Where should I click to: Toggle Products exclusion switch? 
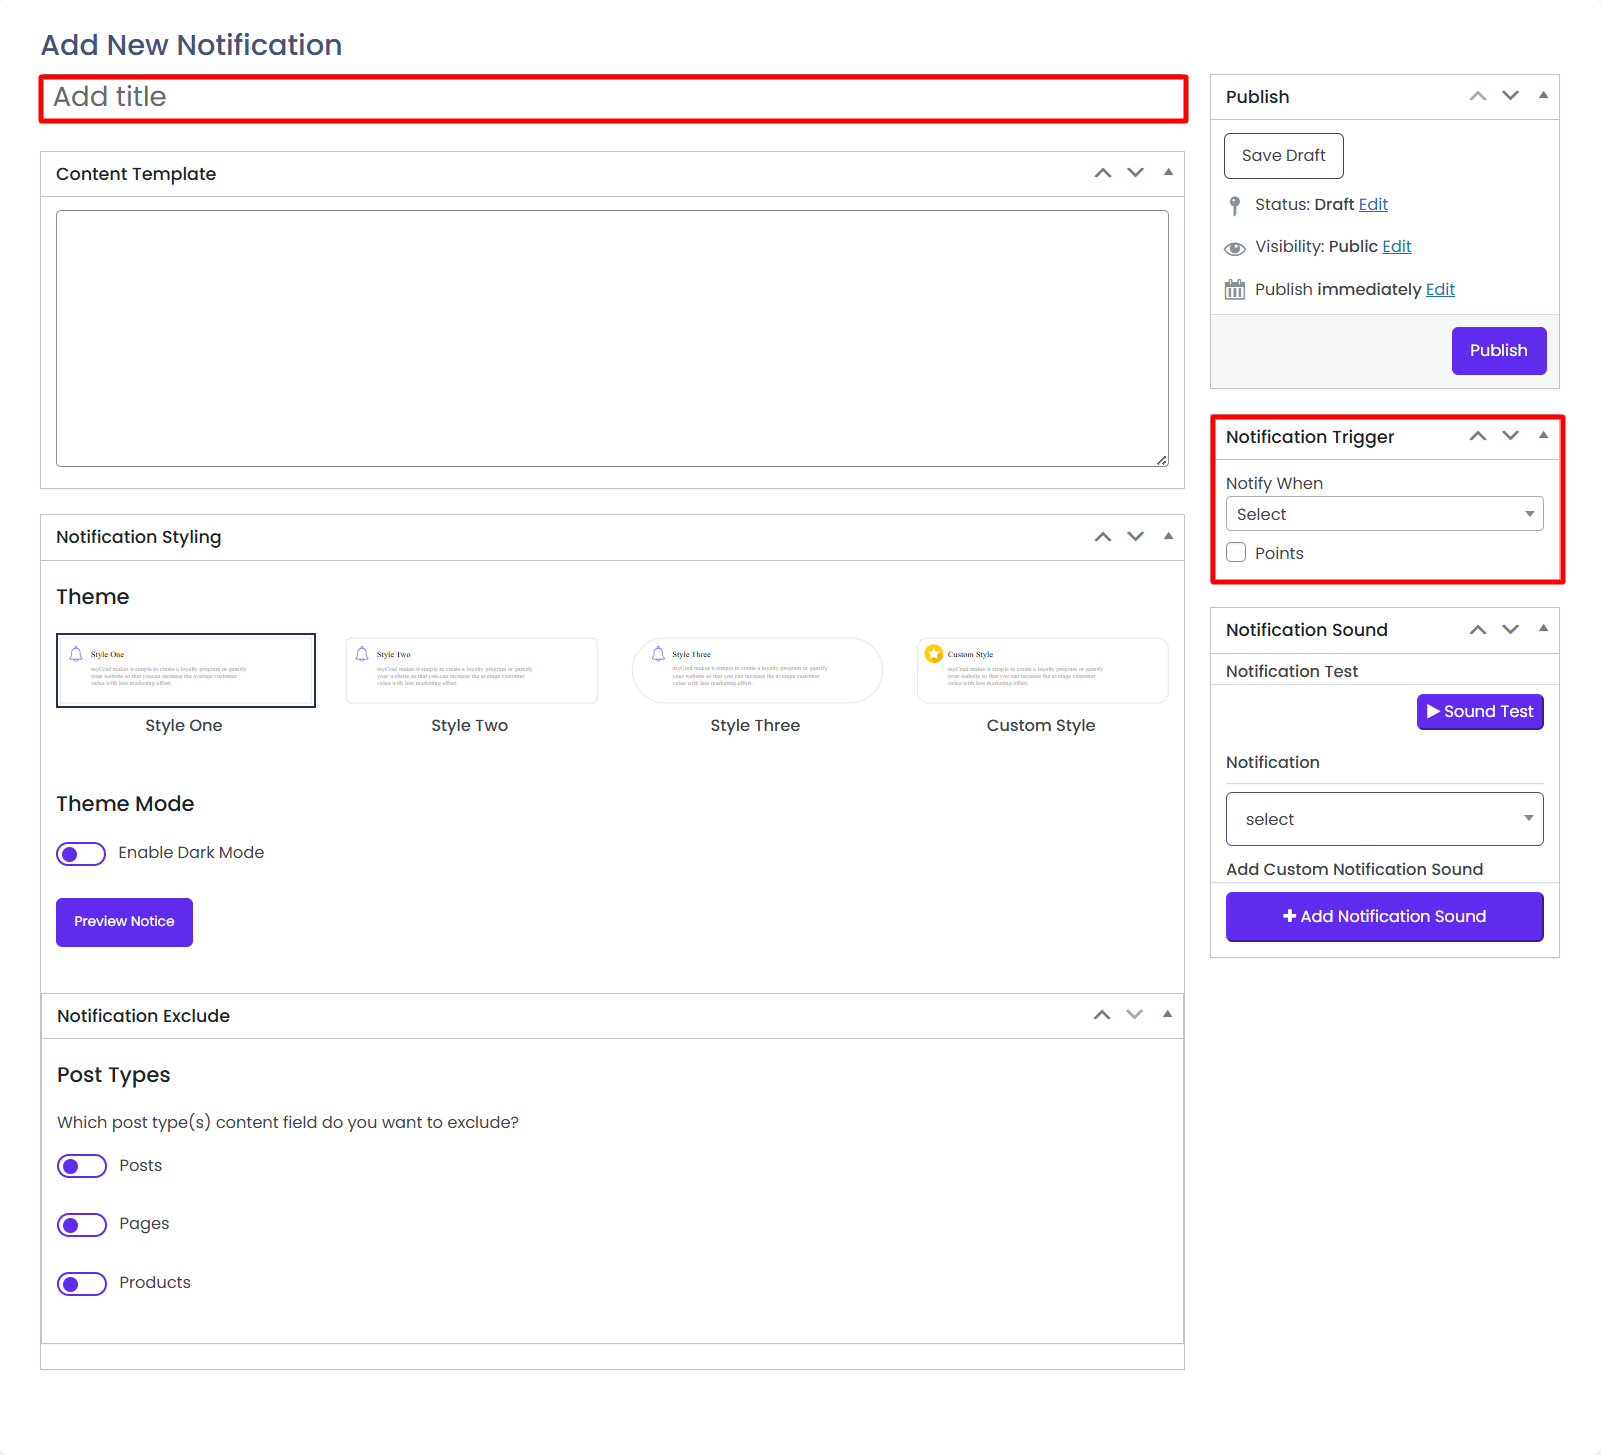pos(82,1283)
